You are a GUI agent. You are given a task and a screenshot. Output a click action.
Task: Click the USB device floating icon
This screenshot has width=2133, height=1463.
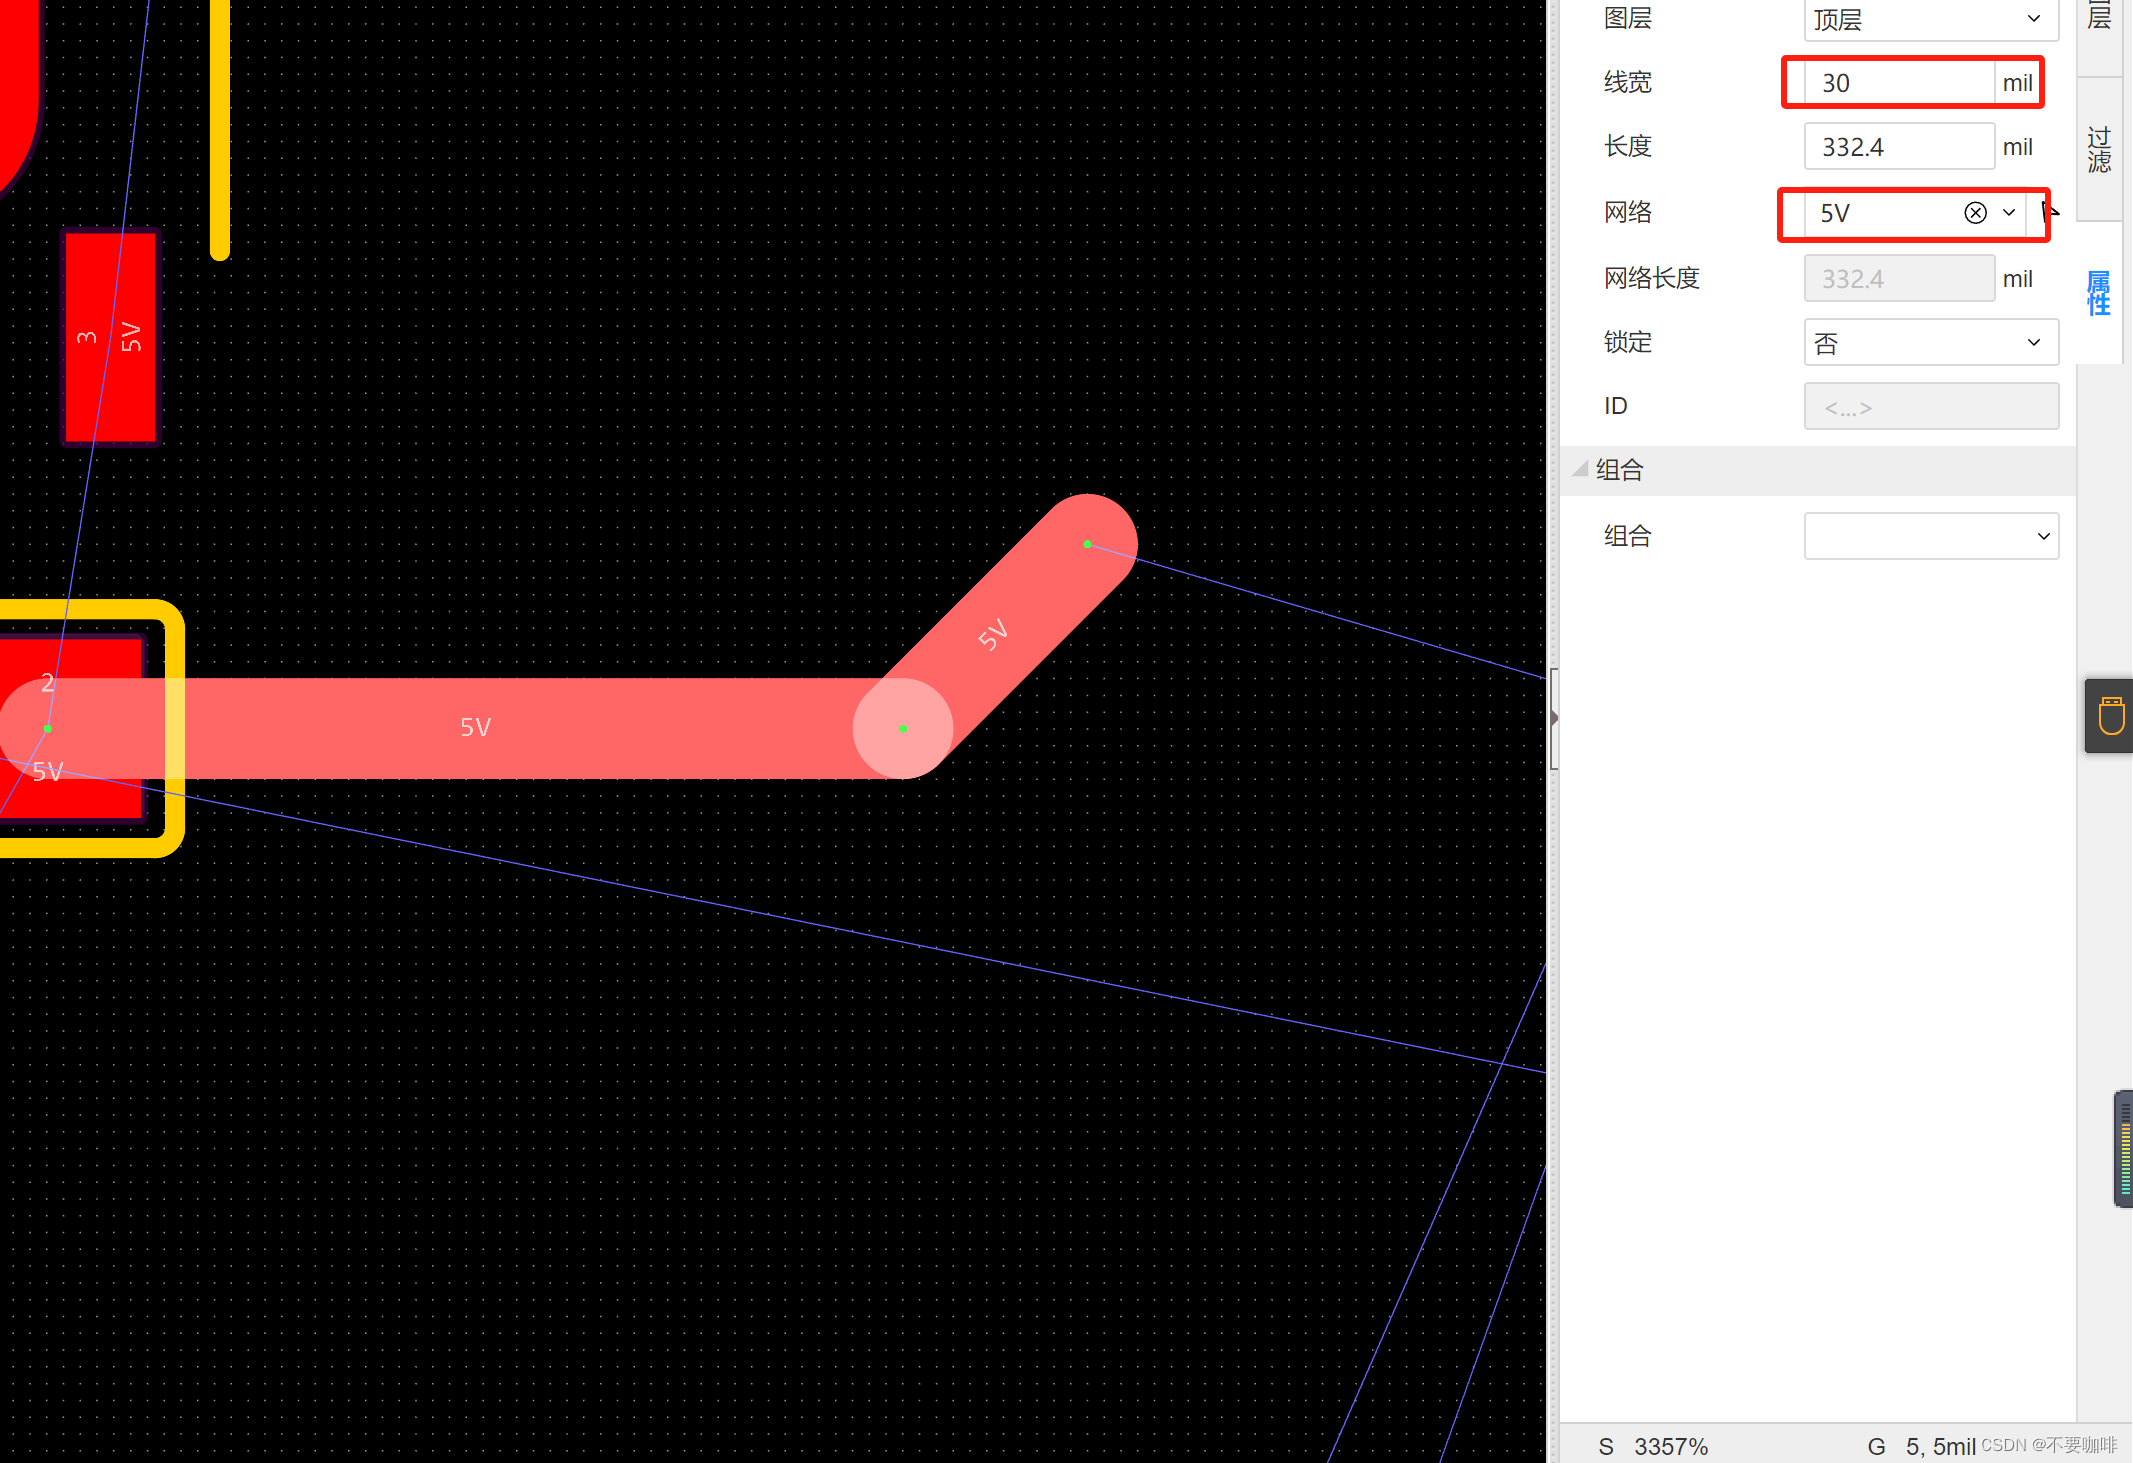coord(2110,716)
